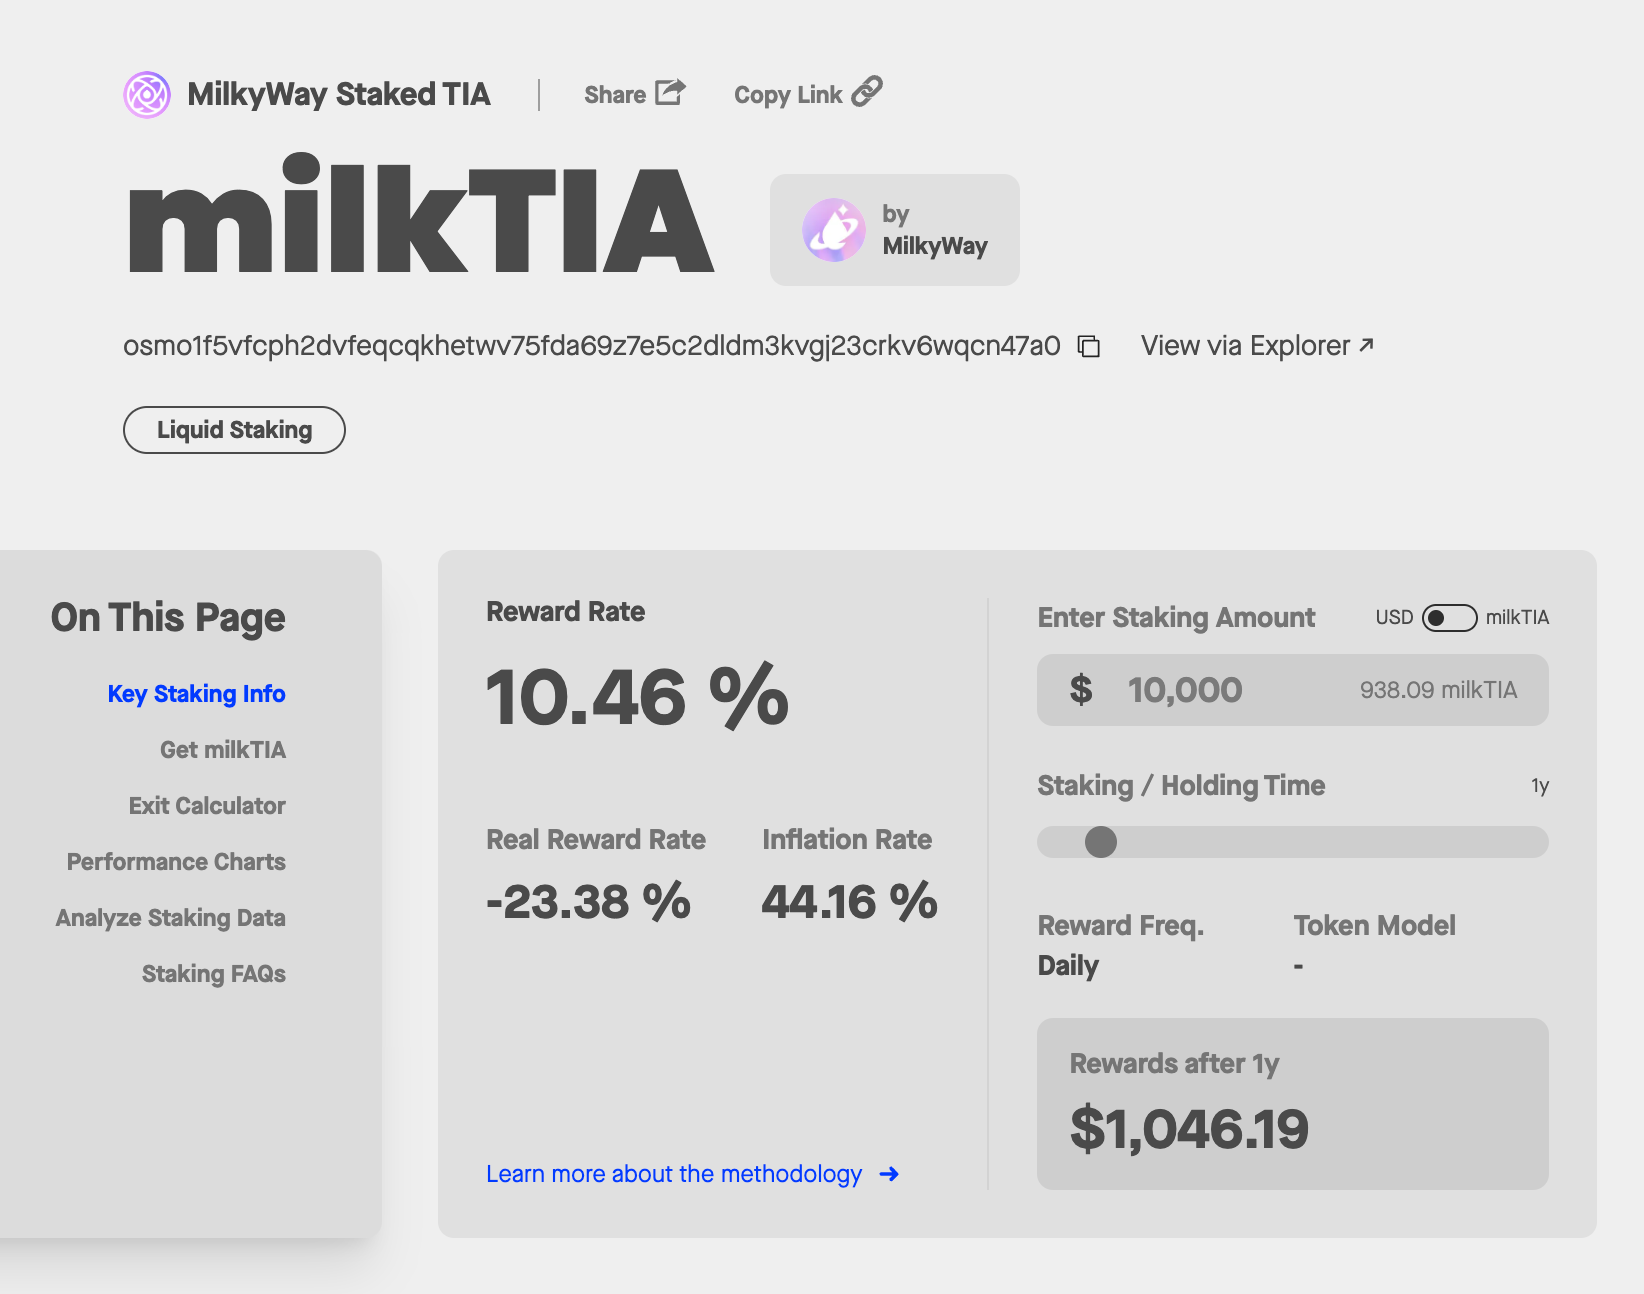1644x1294 pixels.
Task: Click the Share label
Action: coord(615,95)
